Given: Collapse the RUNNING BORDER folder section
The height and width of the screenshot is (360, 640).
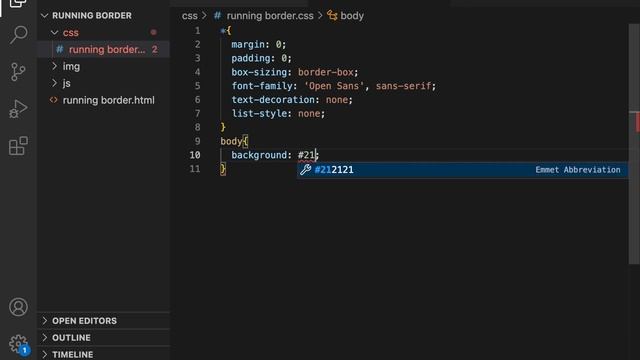Looking at the screenshot, I should tap(44, 16).
